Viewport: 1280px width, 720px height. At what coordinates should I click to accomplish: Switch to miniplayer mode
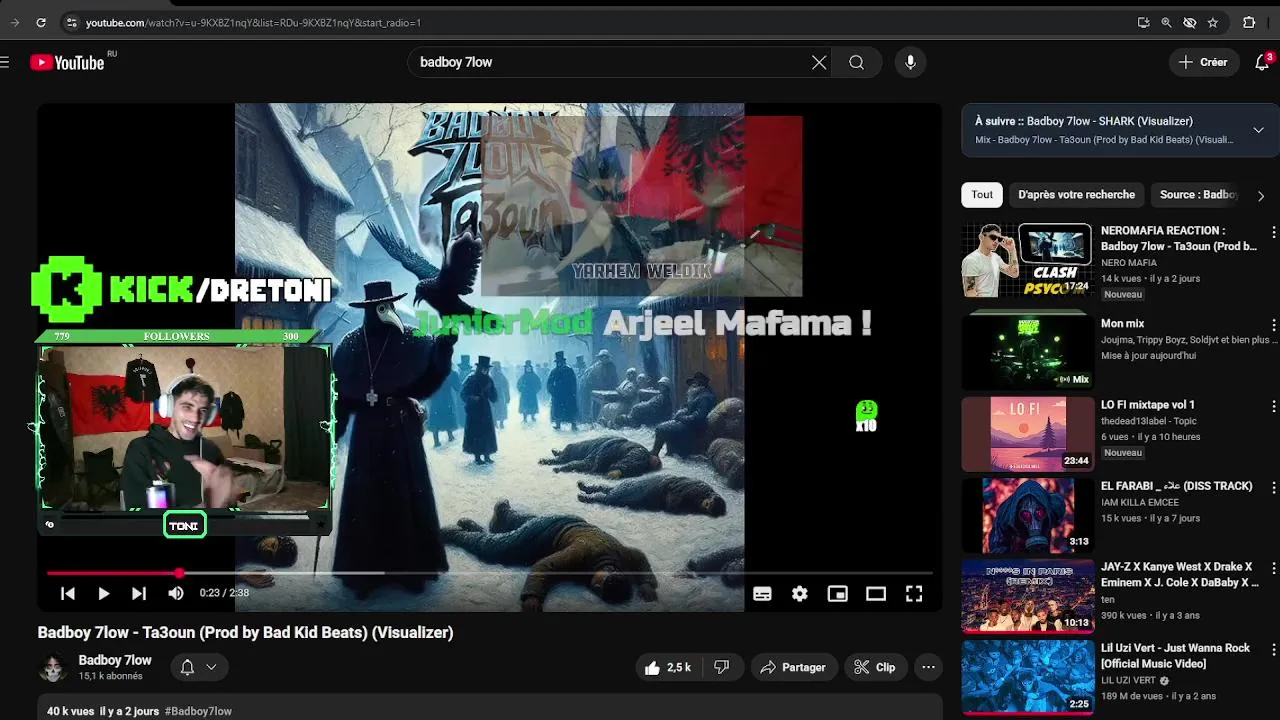(838, 594)
